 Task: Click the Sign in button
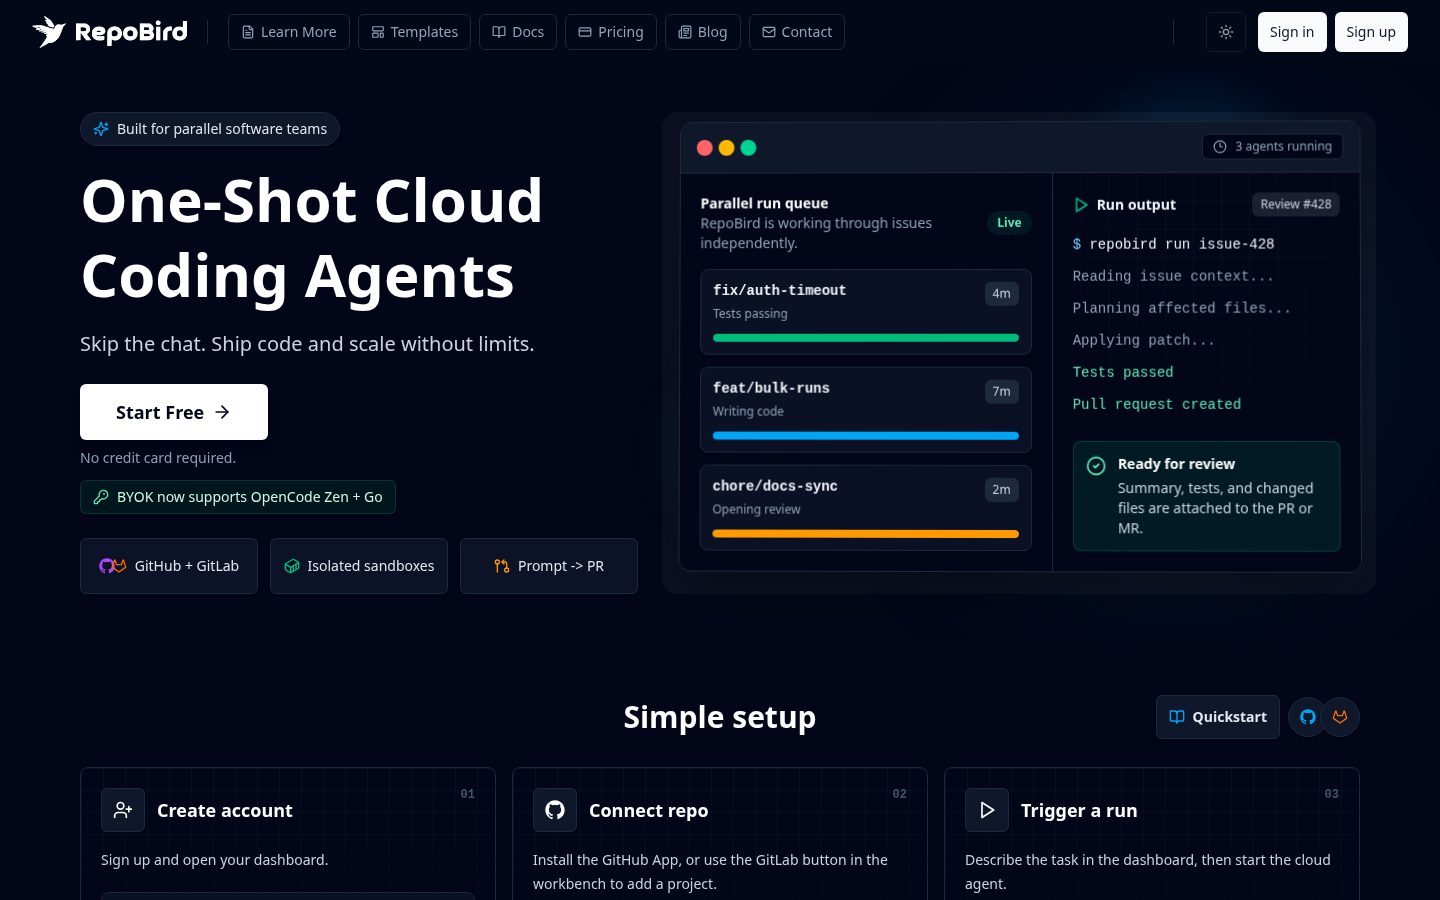1292,32
